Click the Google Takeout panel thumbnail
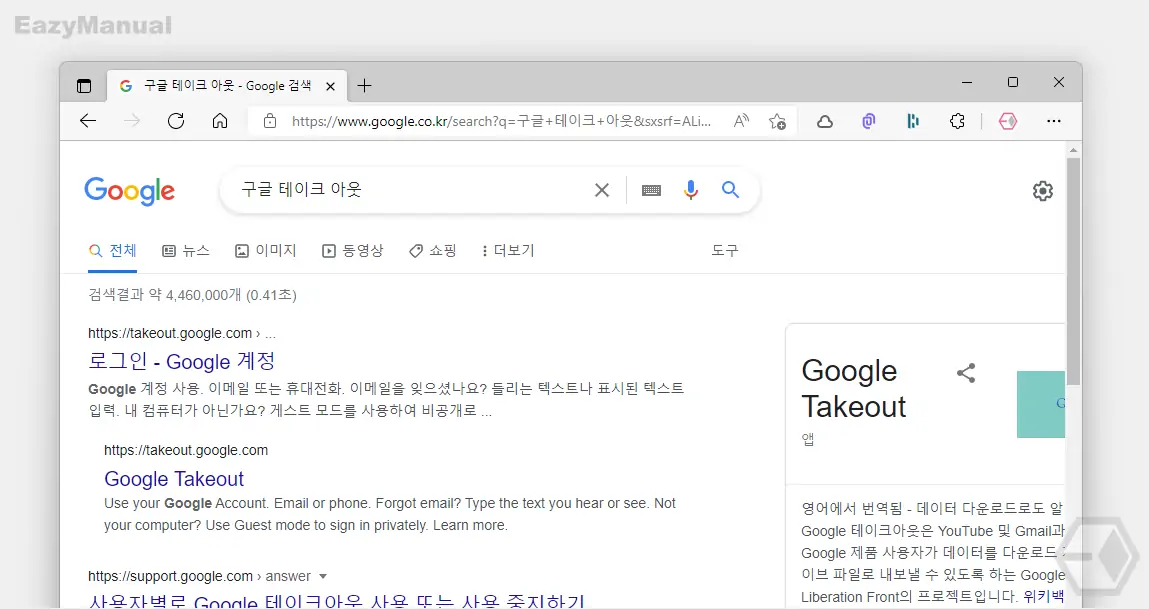The height and width of the screenshot is (609, 1149). point(1041,405)
